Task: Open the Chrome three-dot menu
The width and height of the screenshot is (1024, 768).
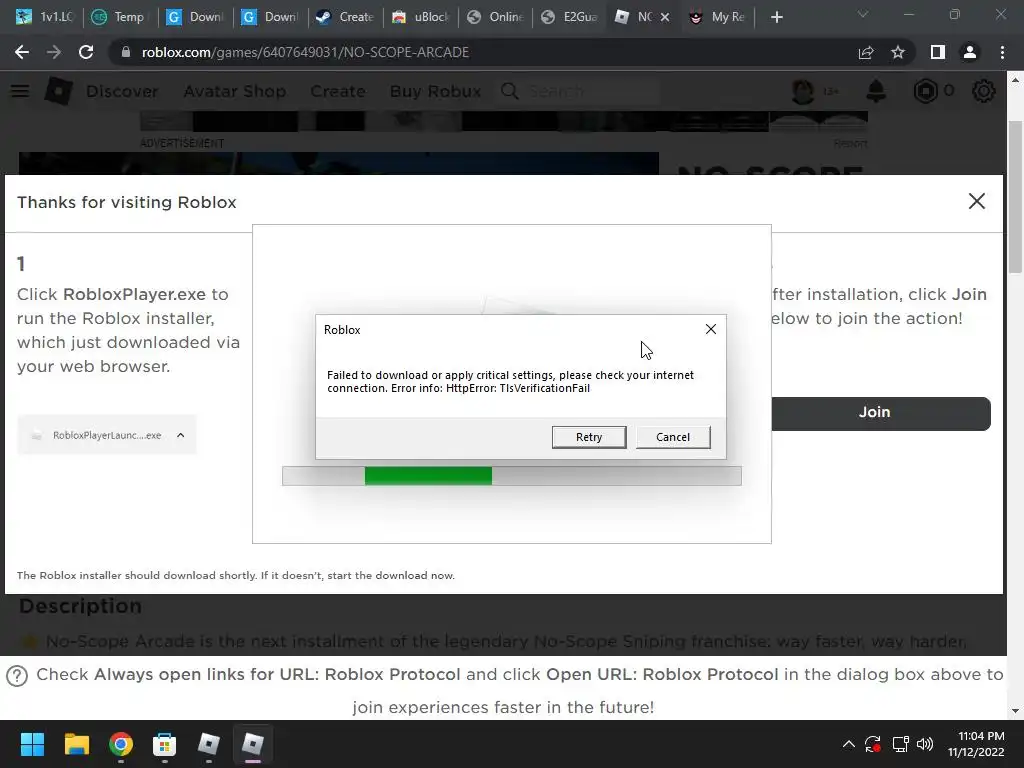Action: (x=1002, y=52)
